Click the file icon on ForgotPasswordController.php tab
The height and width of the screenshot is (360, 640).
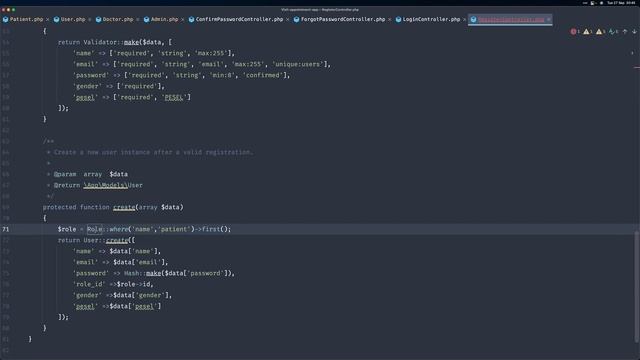pos(296,19)
